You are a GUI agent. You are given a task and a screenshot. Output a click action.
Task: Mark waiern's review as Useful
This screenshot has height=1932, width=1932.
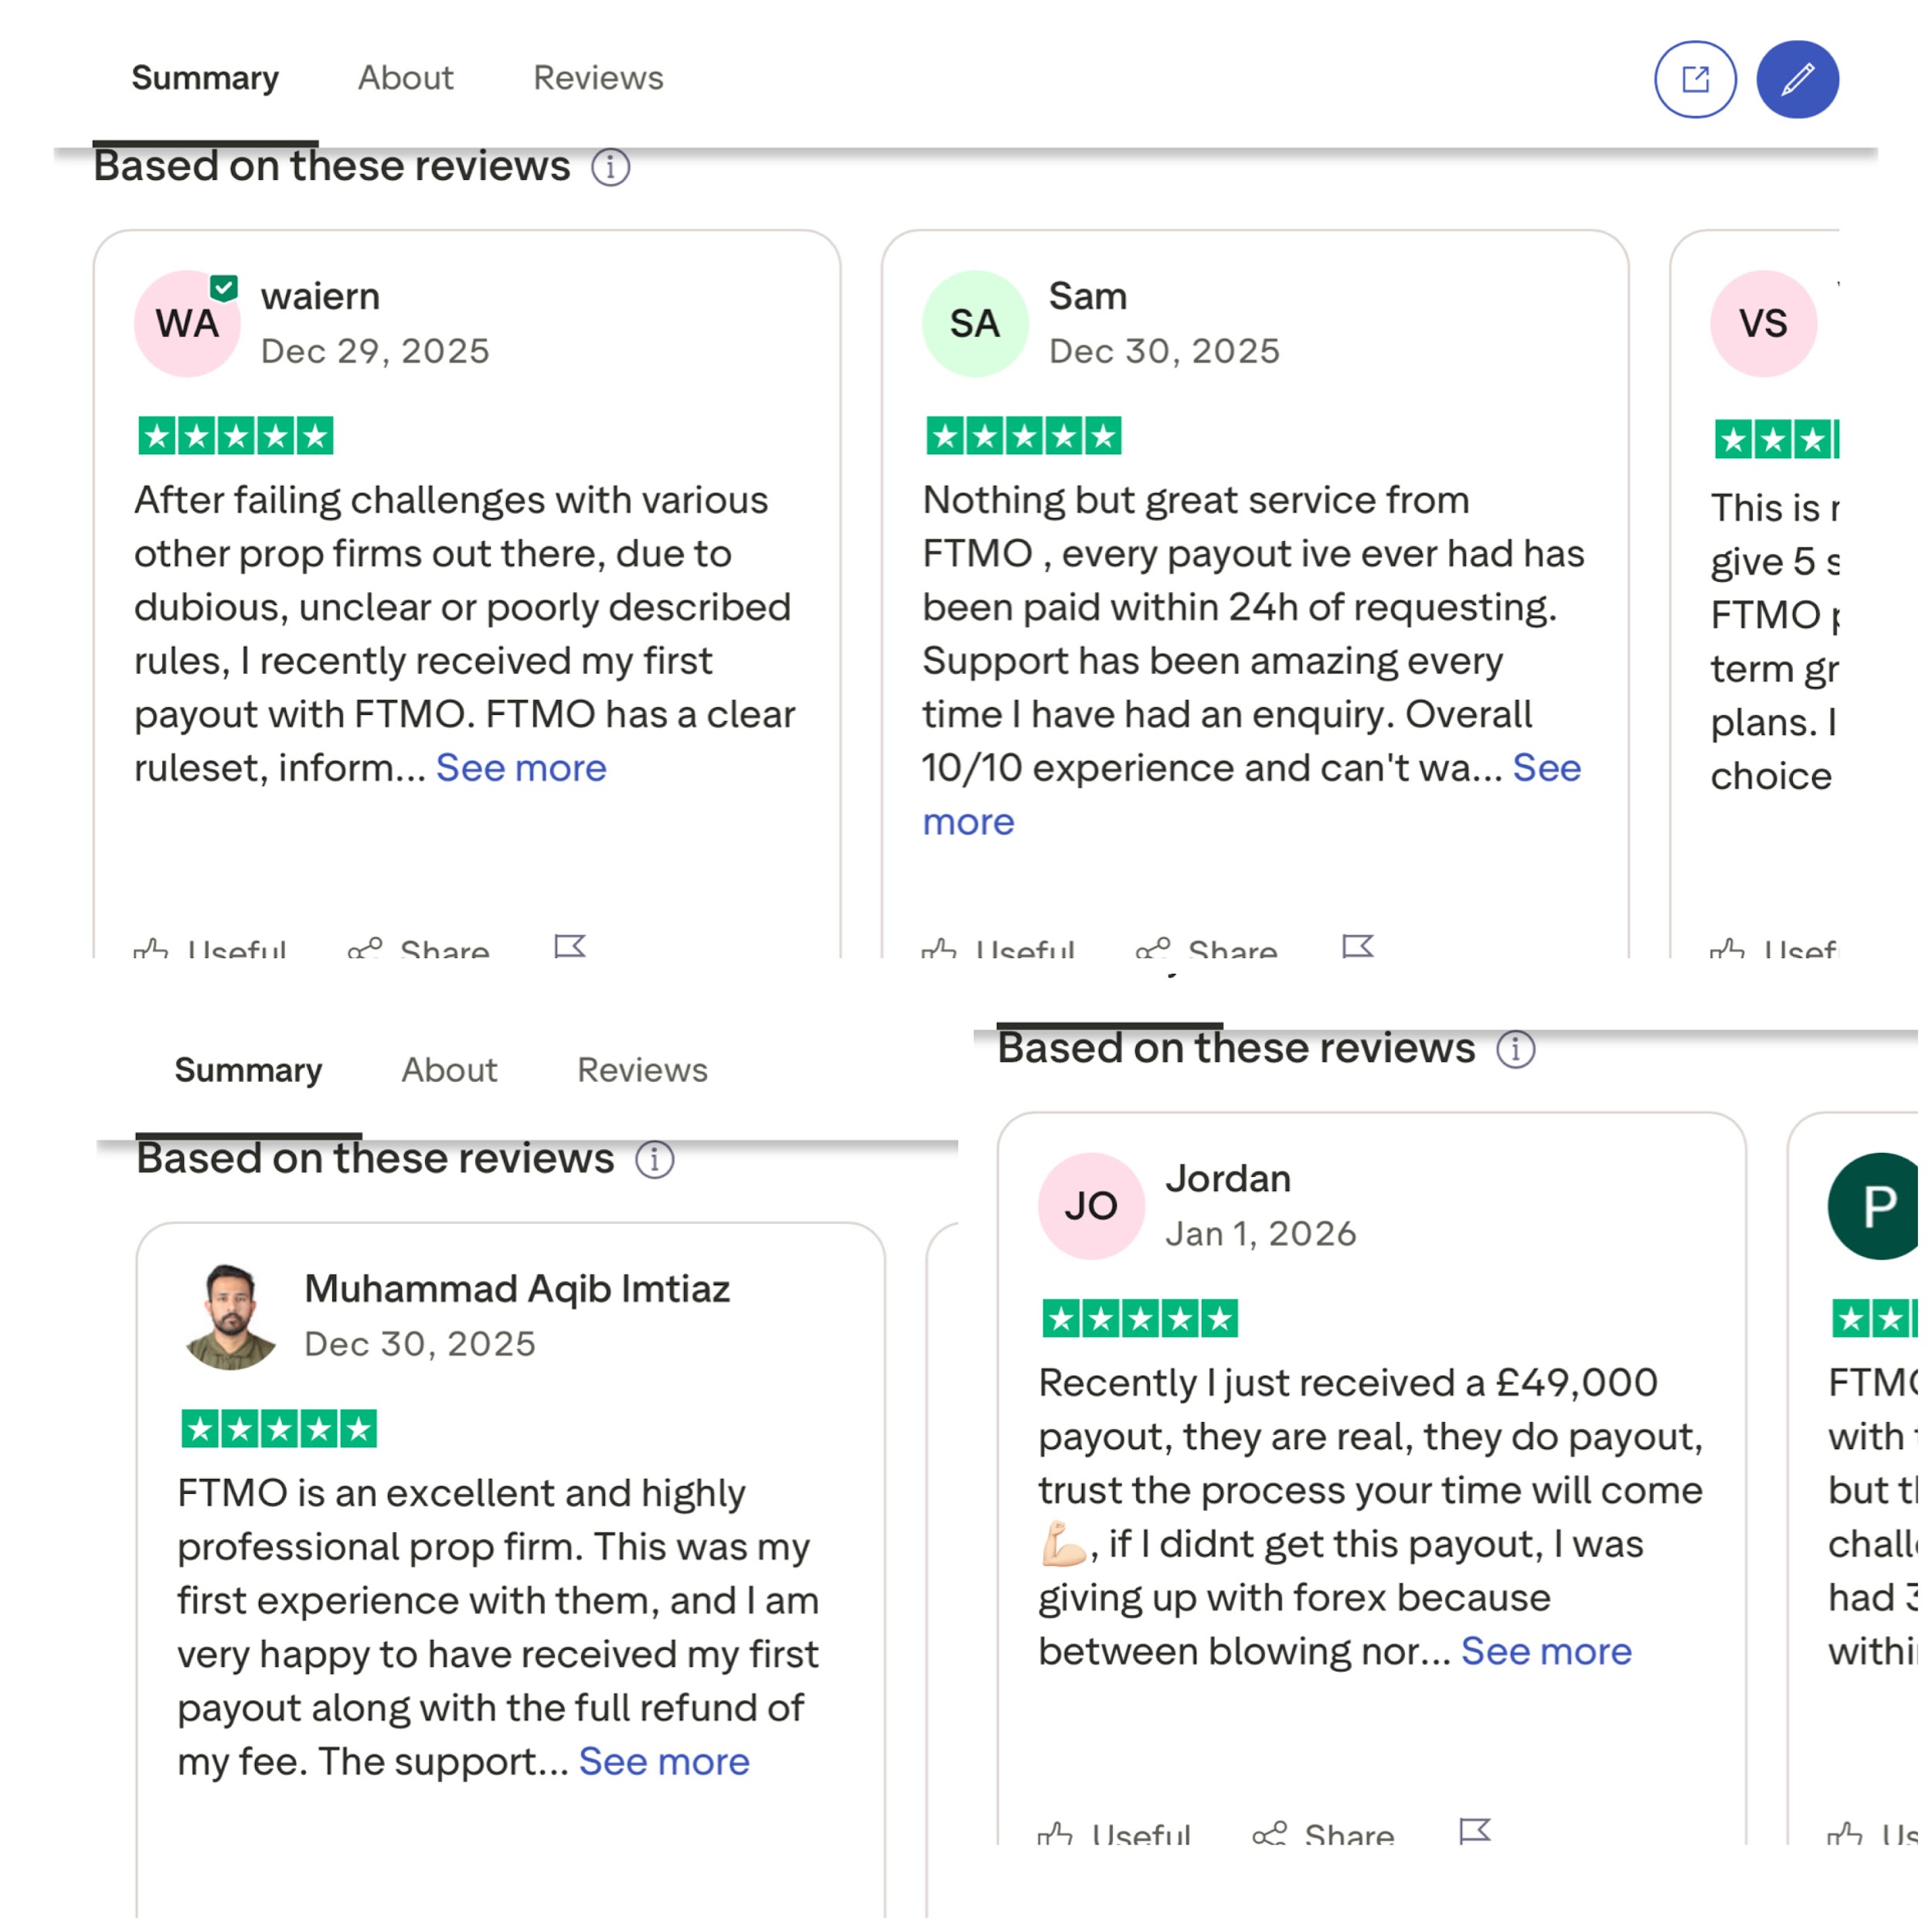tap(211, 948)
